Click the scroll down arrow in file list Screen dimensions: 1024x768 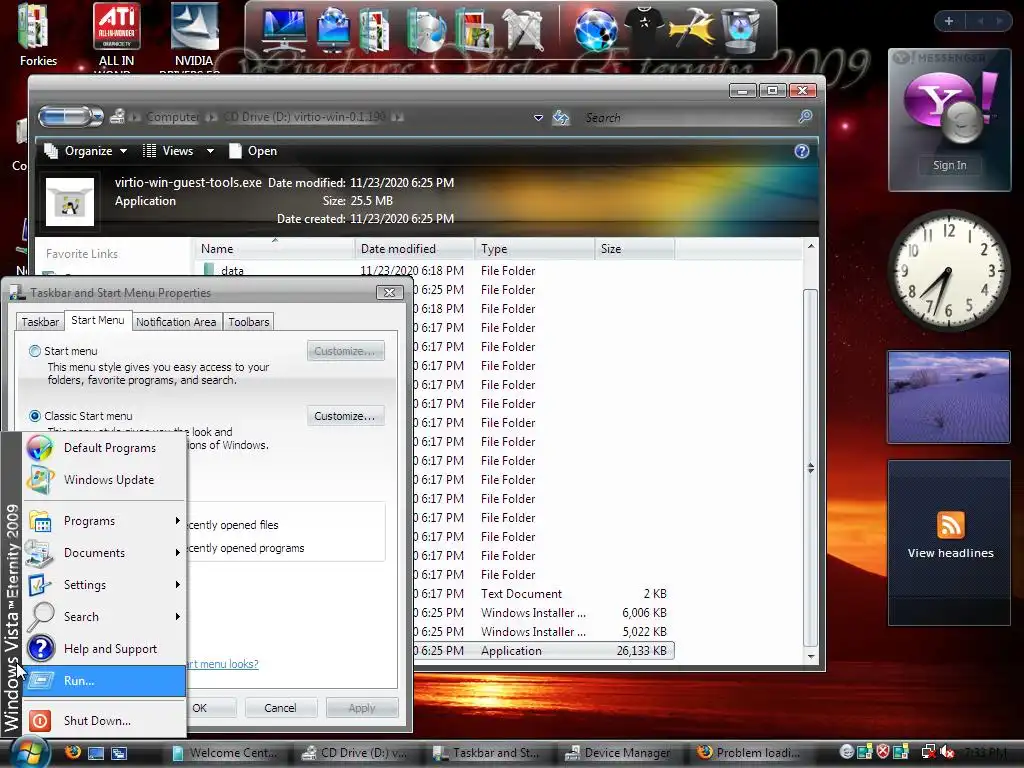[810, 656]
